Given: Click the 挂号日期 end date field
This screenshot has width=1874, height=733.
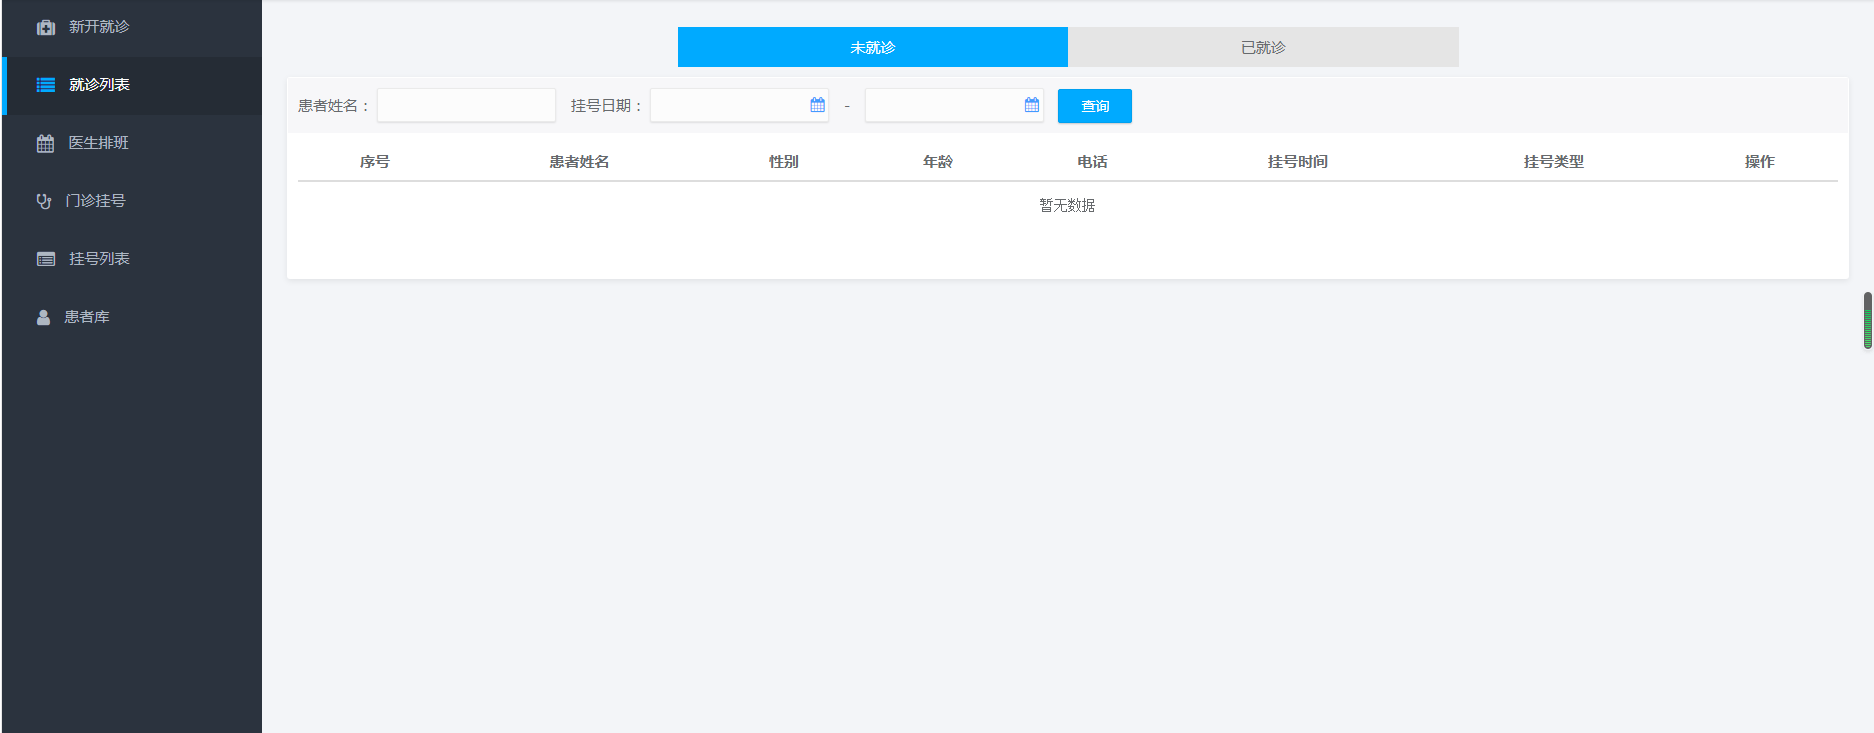Looking at the screenshot, I should pyautogui.click(x=942, y=105).
